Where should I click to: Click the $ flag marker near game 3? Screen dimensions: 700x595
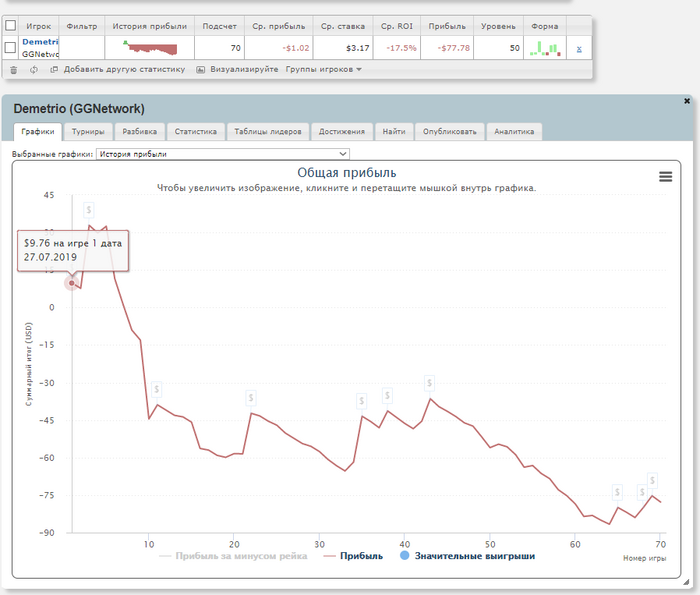(x=88, y=209)
